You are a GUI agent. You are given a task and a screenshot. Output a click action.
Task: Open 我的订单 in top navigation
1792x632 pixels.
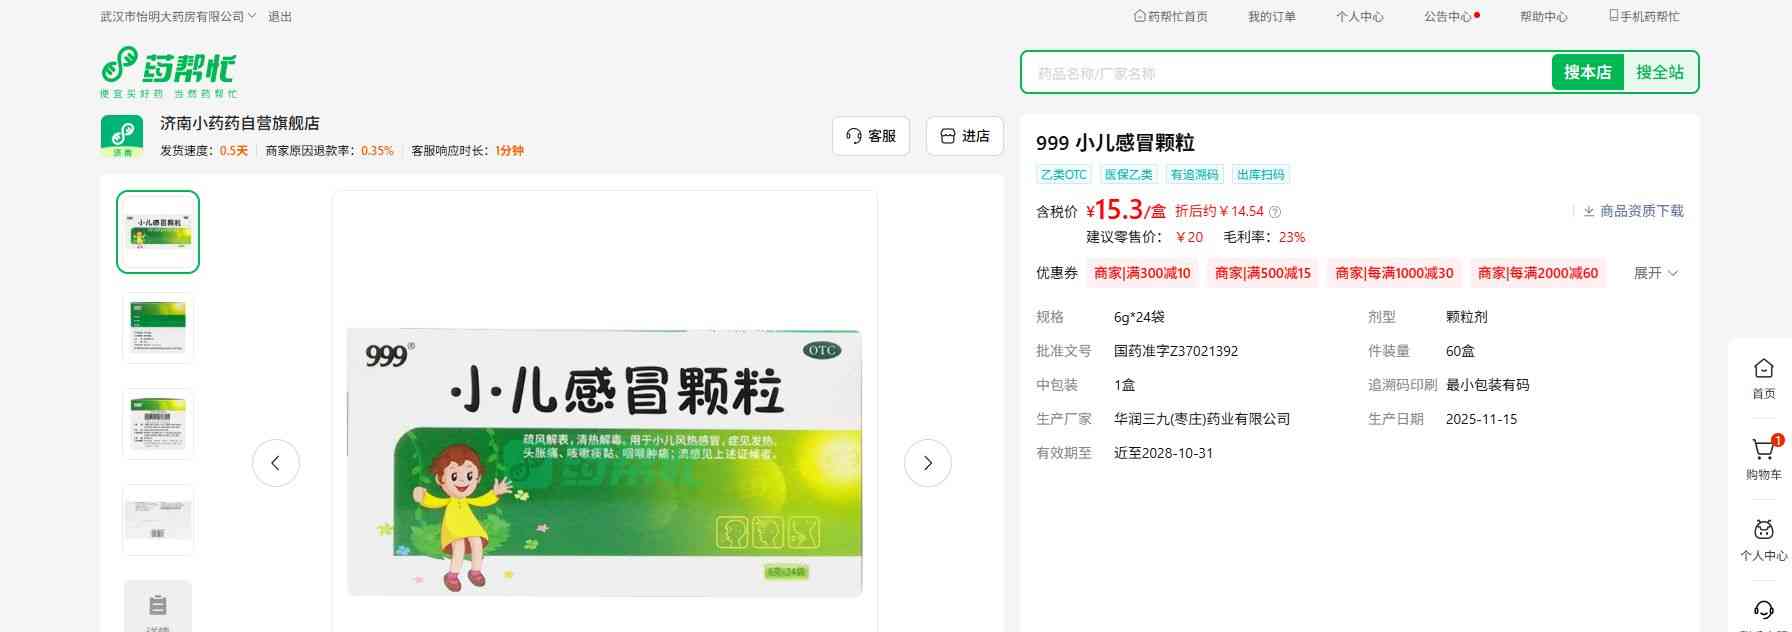click(1271, 17)
